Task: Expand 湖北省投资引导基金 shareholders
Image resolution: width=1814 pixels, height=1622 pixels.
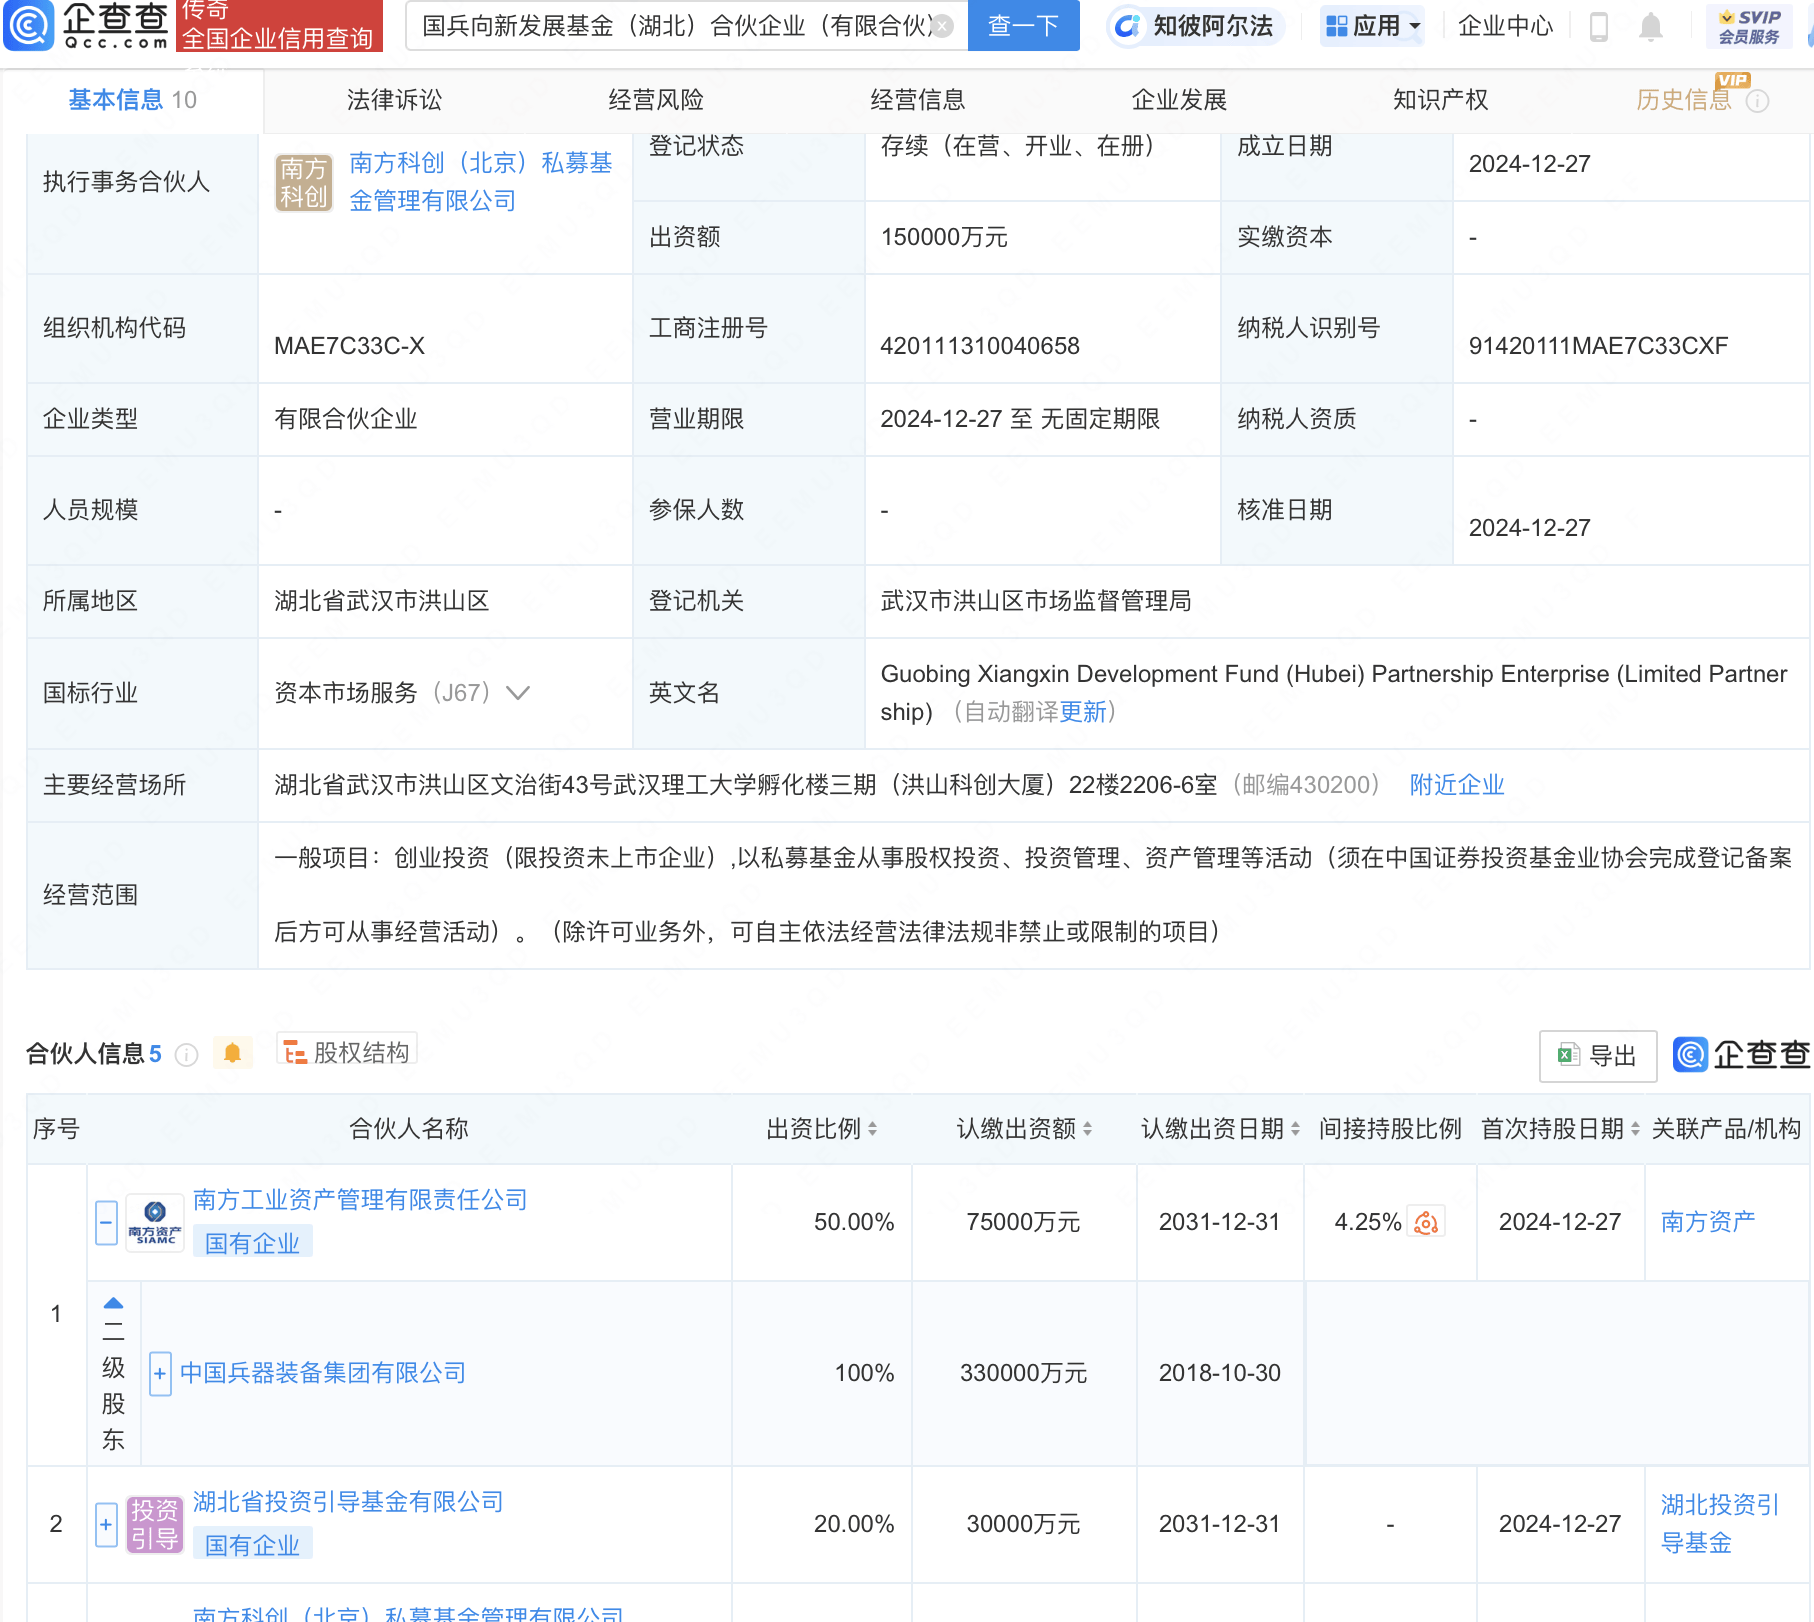Action: [x=106, y=1524]
